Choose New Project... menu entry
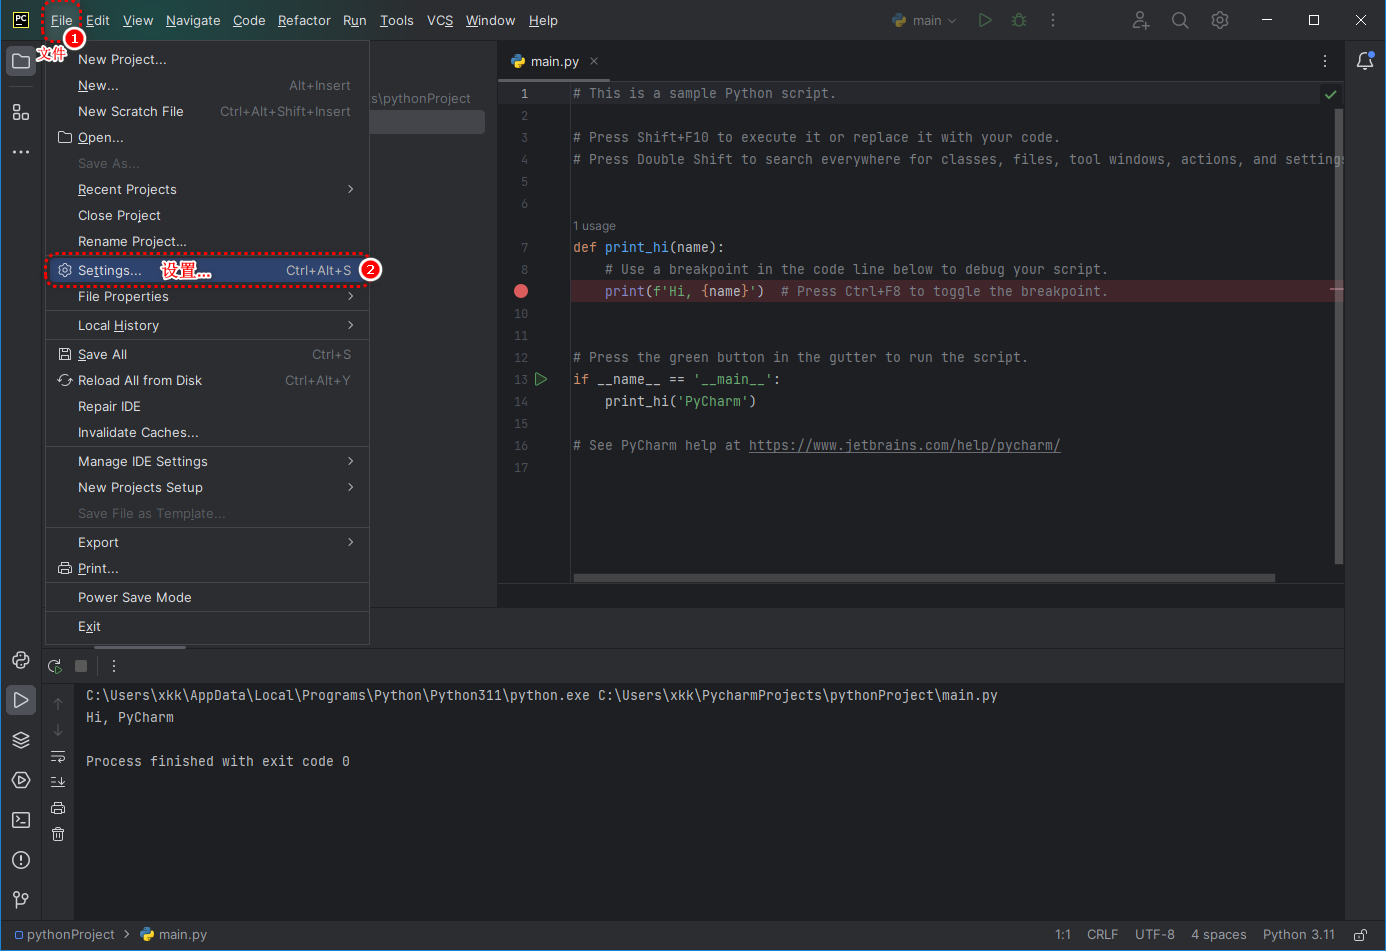Image resolution: width=1386 pixels, height=951 pixels. 207,59
